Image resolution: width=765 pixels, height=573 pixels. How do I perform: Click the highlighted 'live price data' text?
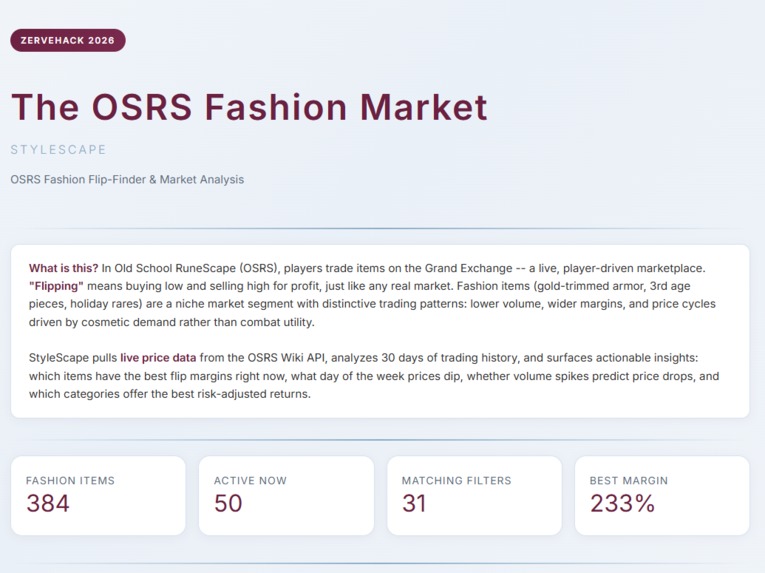pos(158,358)
